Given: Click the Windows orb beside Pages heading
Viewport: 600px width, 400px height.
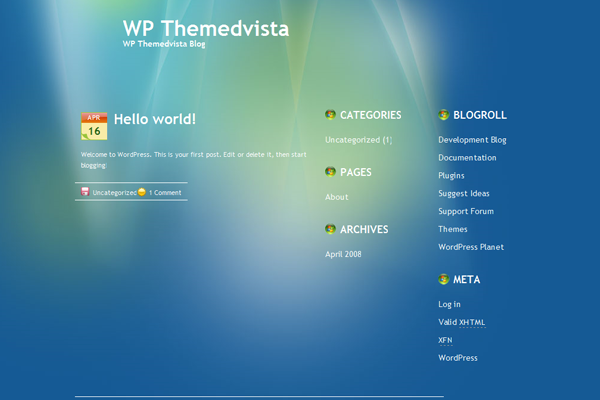Looking at the screenshot, I should [x=330, y=171].
